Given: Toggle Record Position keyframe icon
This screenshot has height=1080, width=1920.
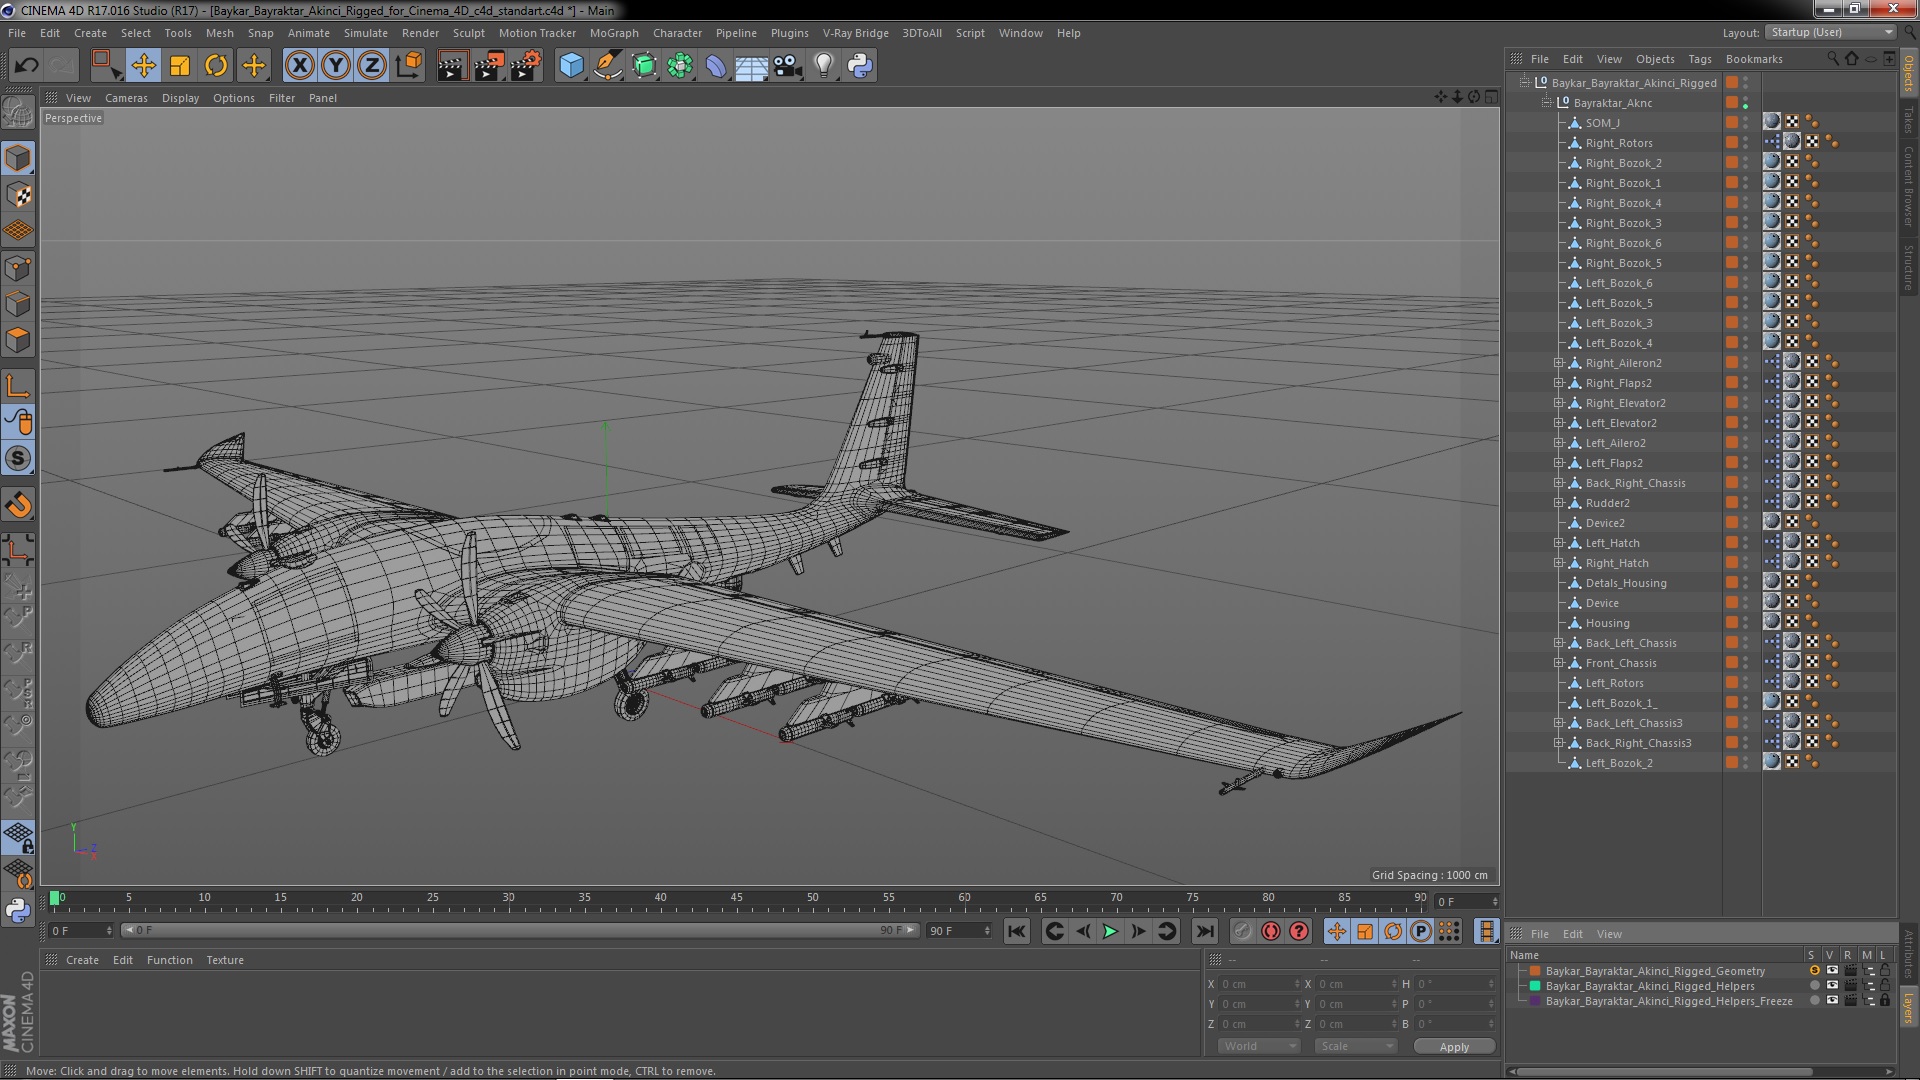Looking at the screenshot, I should pyautogui.click(x=1337, y=931).
